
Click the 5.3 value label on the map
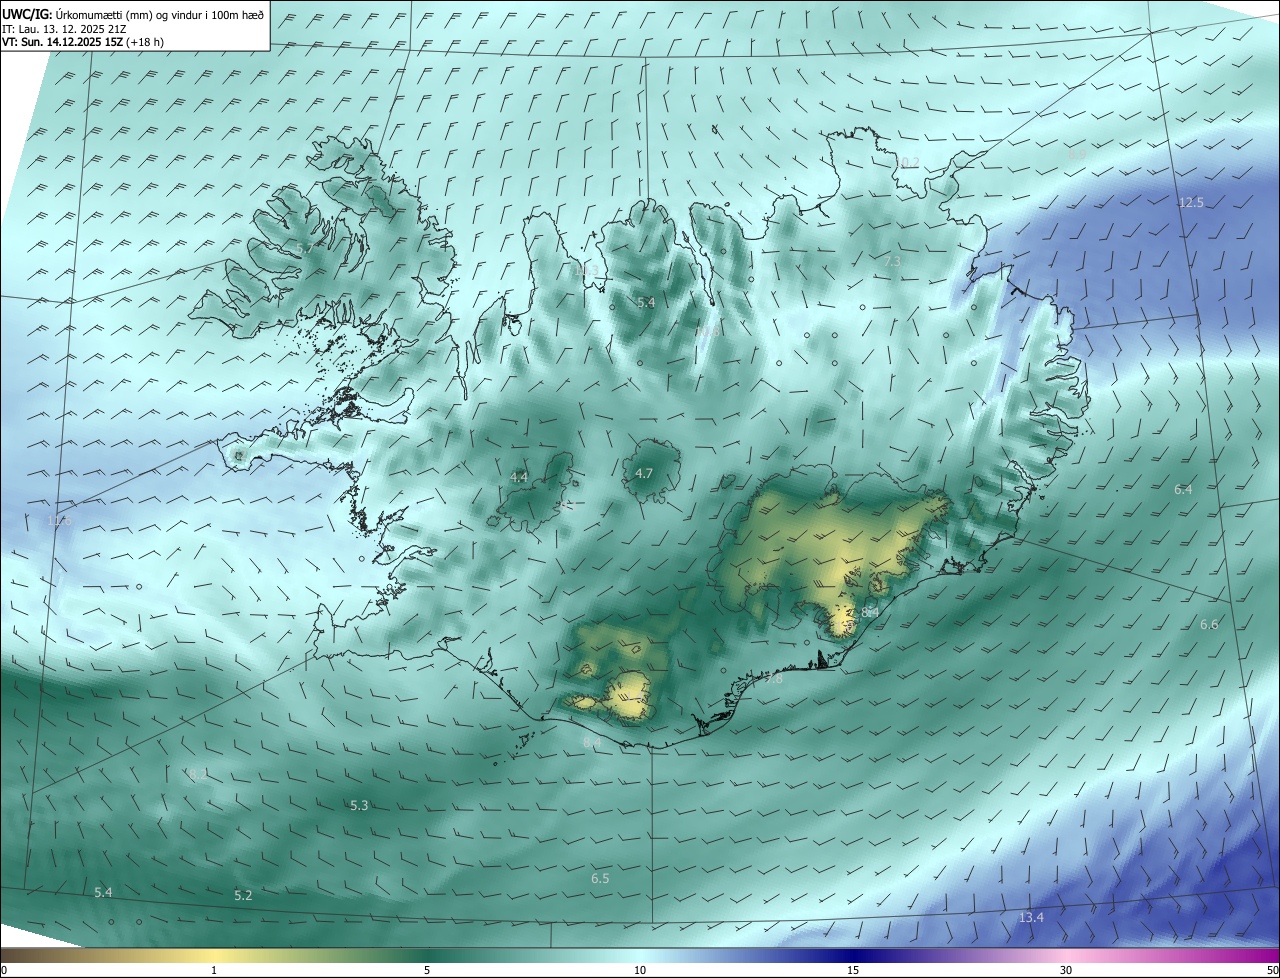pyautogui.click(x=359, y=805)
